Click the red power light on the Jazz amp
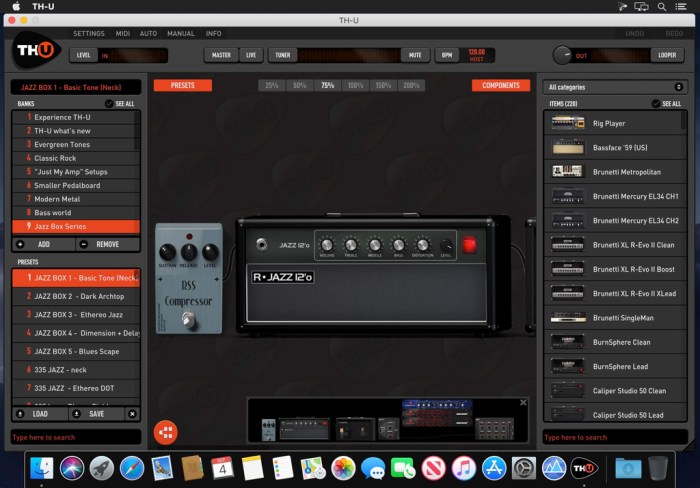Viewport: 700px width, 488px height. [469, 245]
